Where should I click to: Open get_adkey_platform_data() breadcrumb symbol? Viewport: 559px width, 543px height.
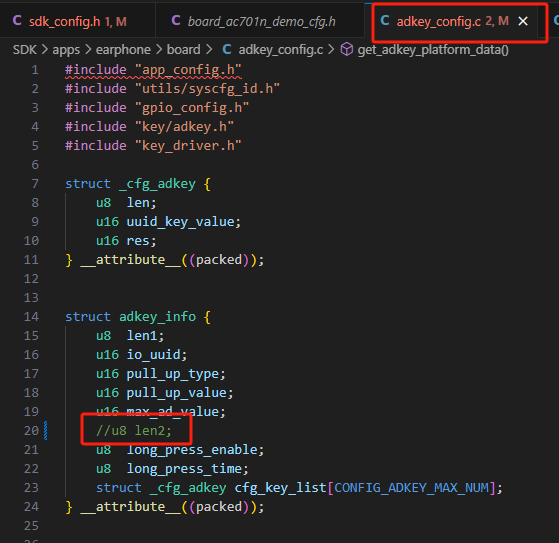[433, 50]
